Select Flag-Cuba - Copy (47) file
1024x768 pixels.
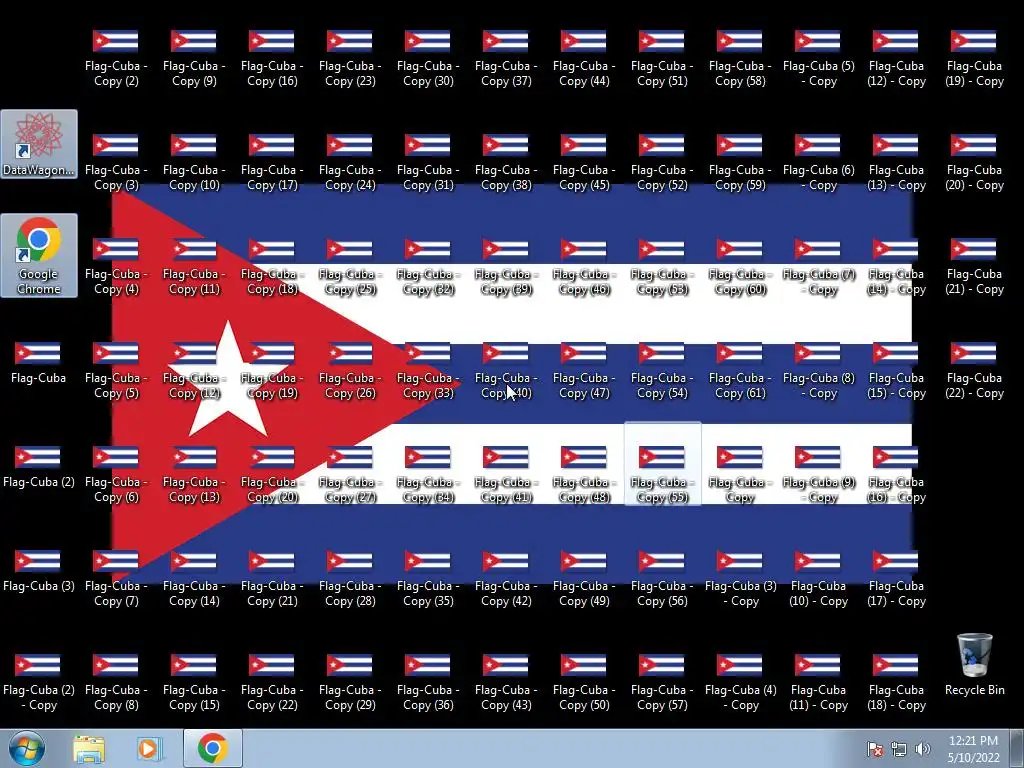pos(584,370)
